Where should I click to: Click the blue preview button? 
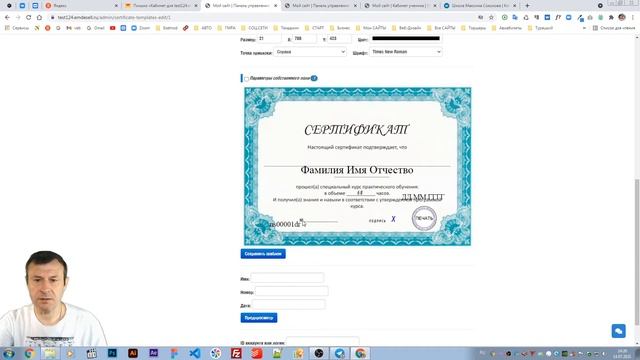click(x=259, y=318)
